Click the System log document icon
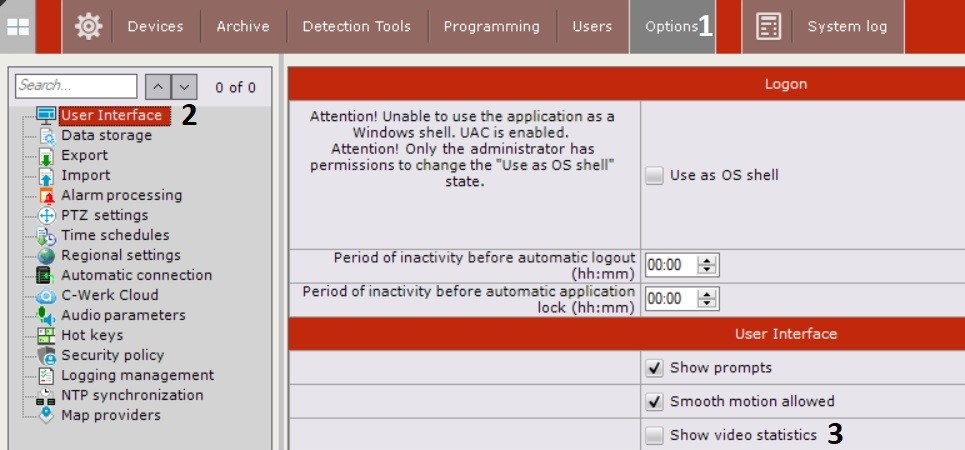This screenshot has height=450, width=965. point(768,27)
